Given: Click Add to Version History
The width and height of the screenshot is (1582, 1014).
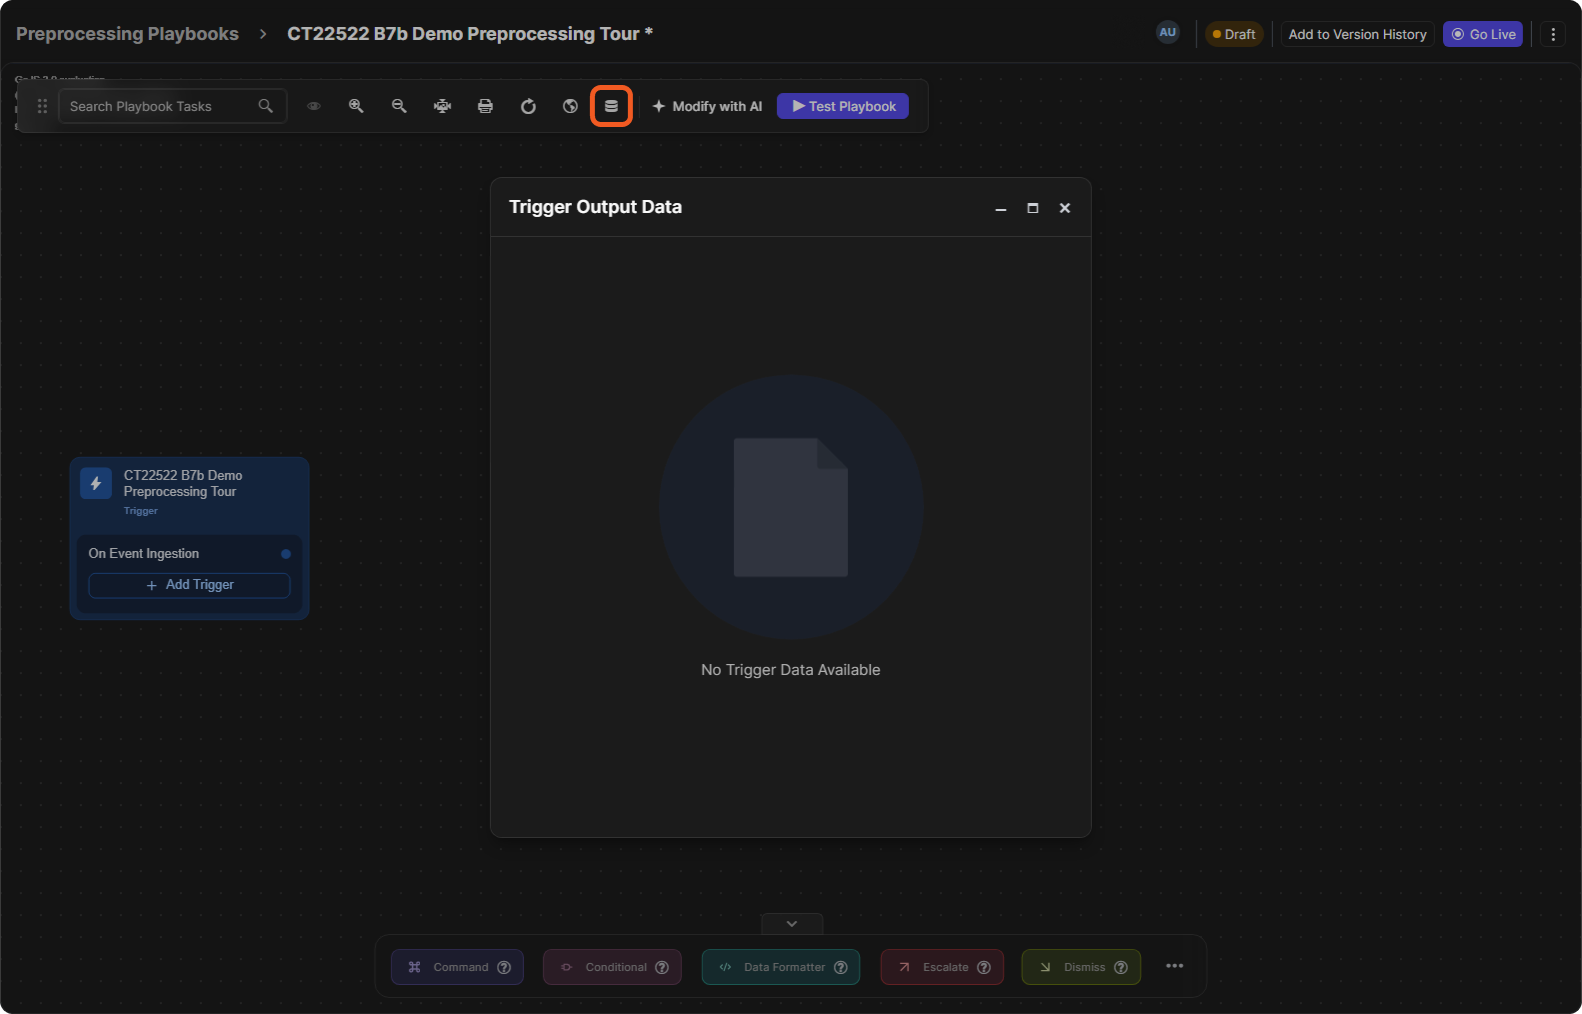Looking at the screenshot, I should pos(1357,34).
